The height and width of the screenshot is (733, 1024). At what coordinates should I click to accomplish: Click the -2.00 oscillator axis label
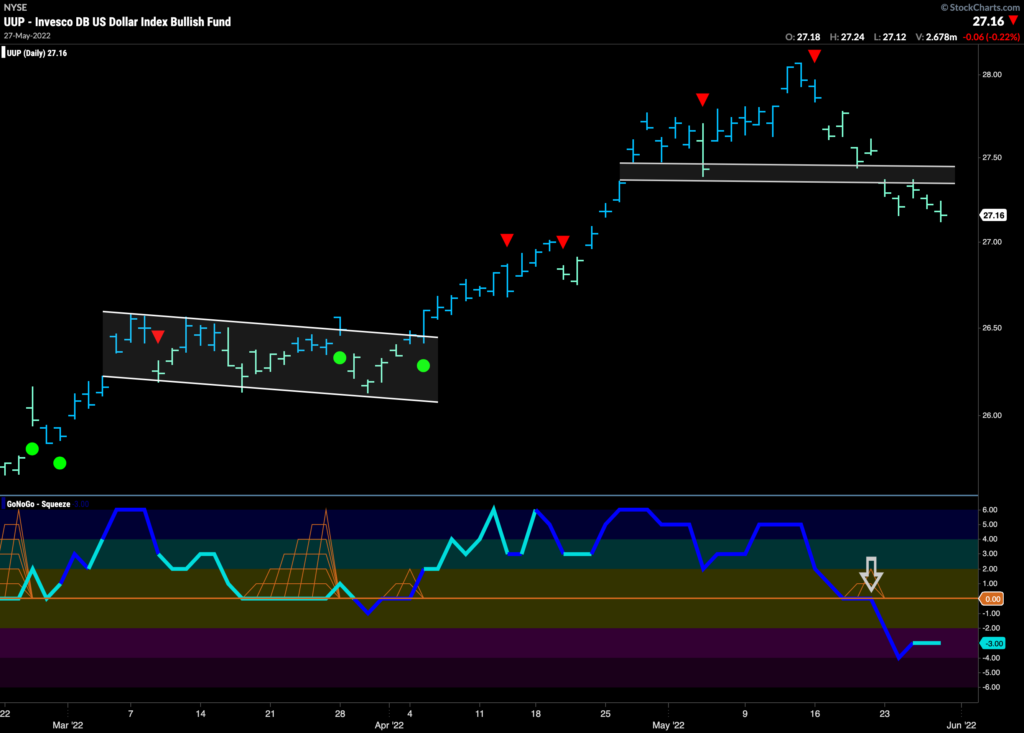tap(991, 628)
